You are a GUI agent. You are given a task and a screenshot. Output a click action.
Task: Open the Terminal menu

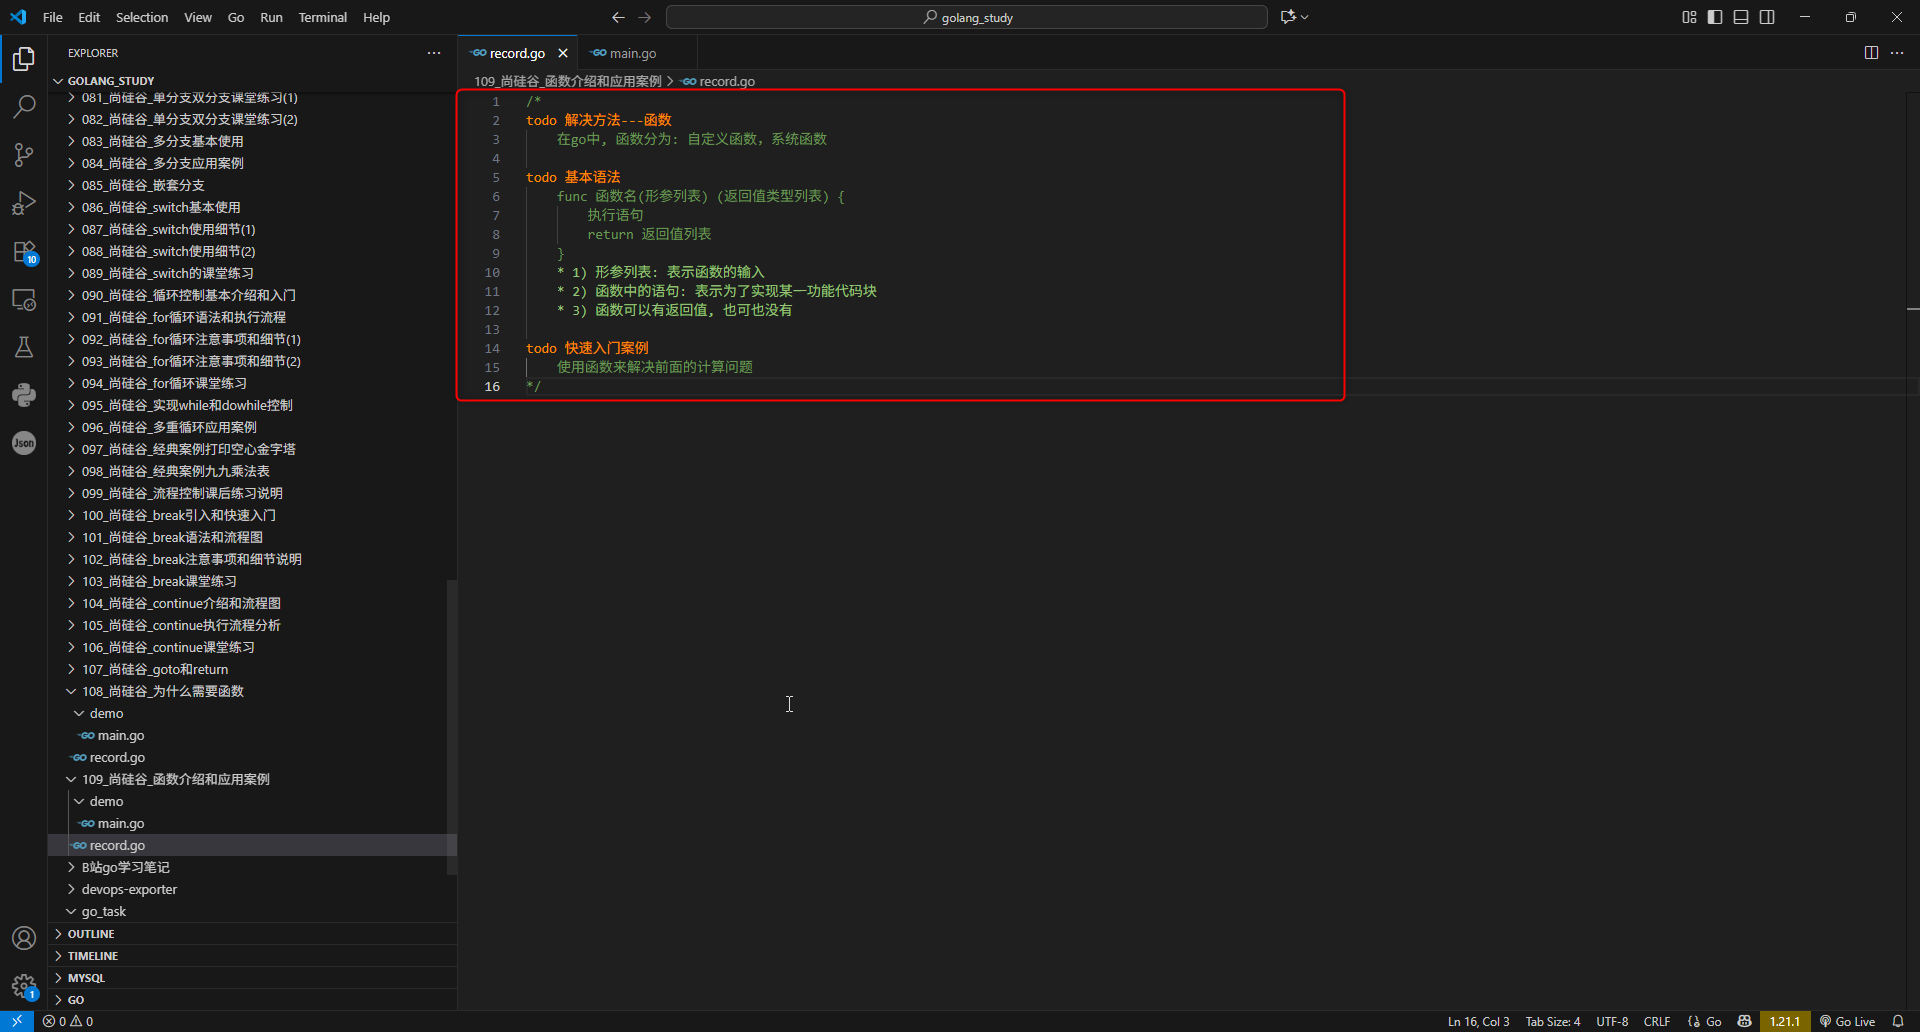[x=322, y=17]
